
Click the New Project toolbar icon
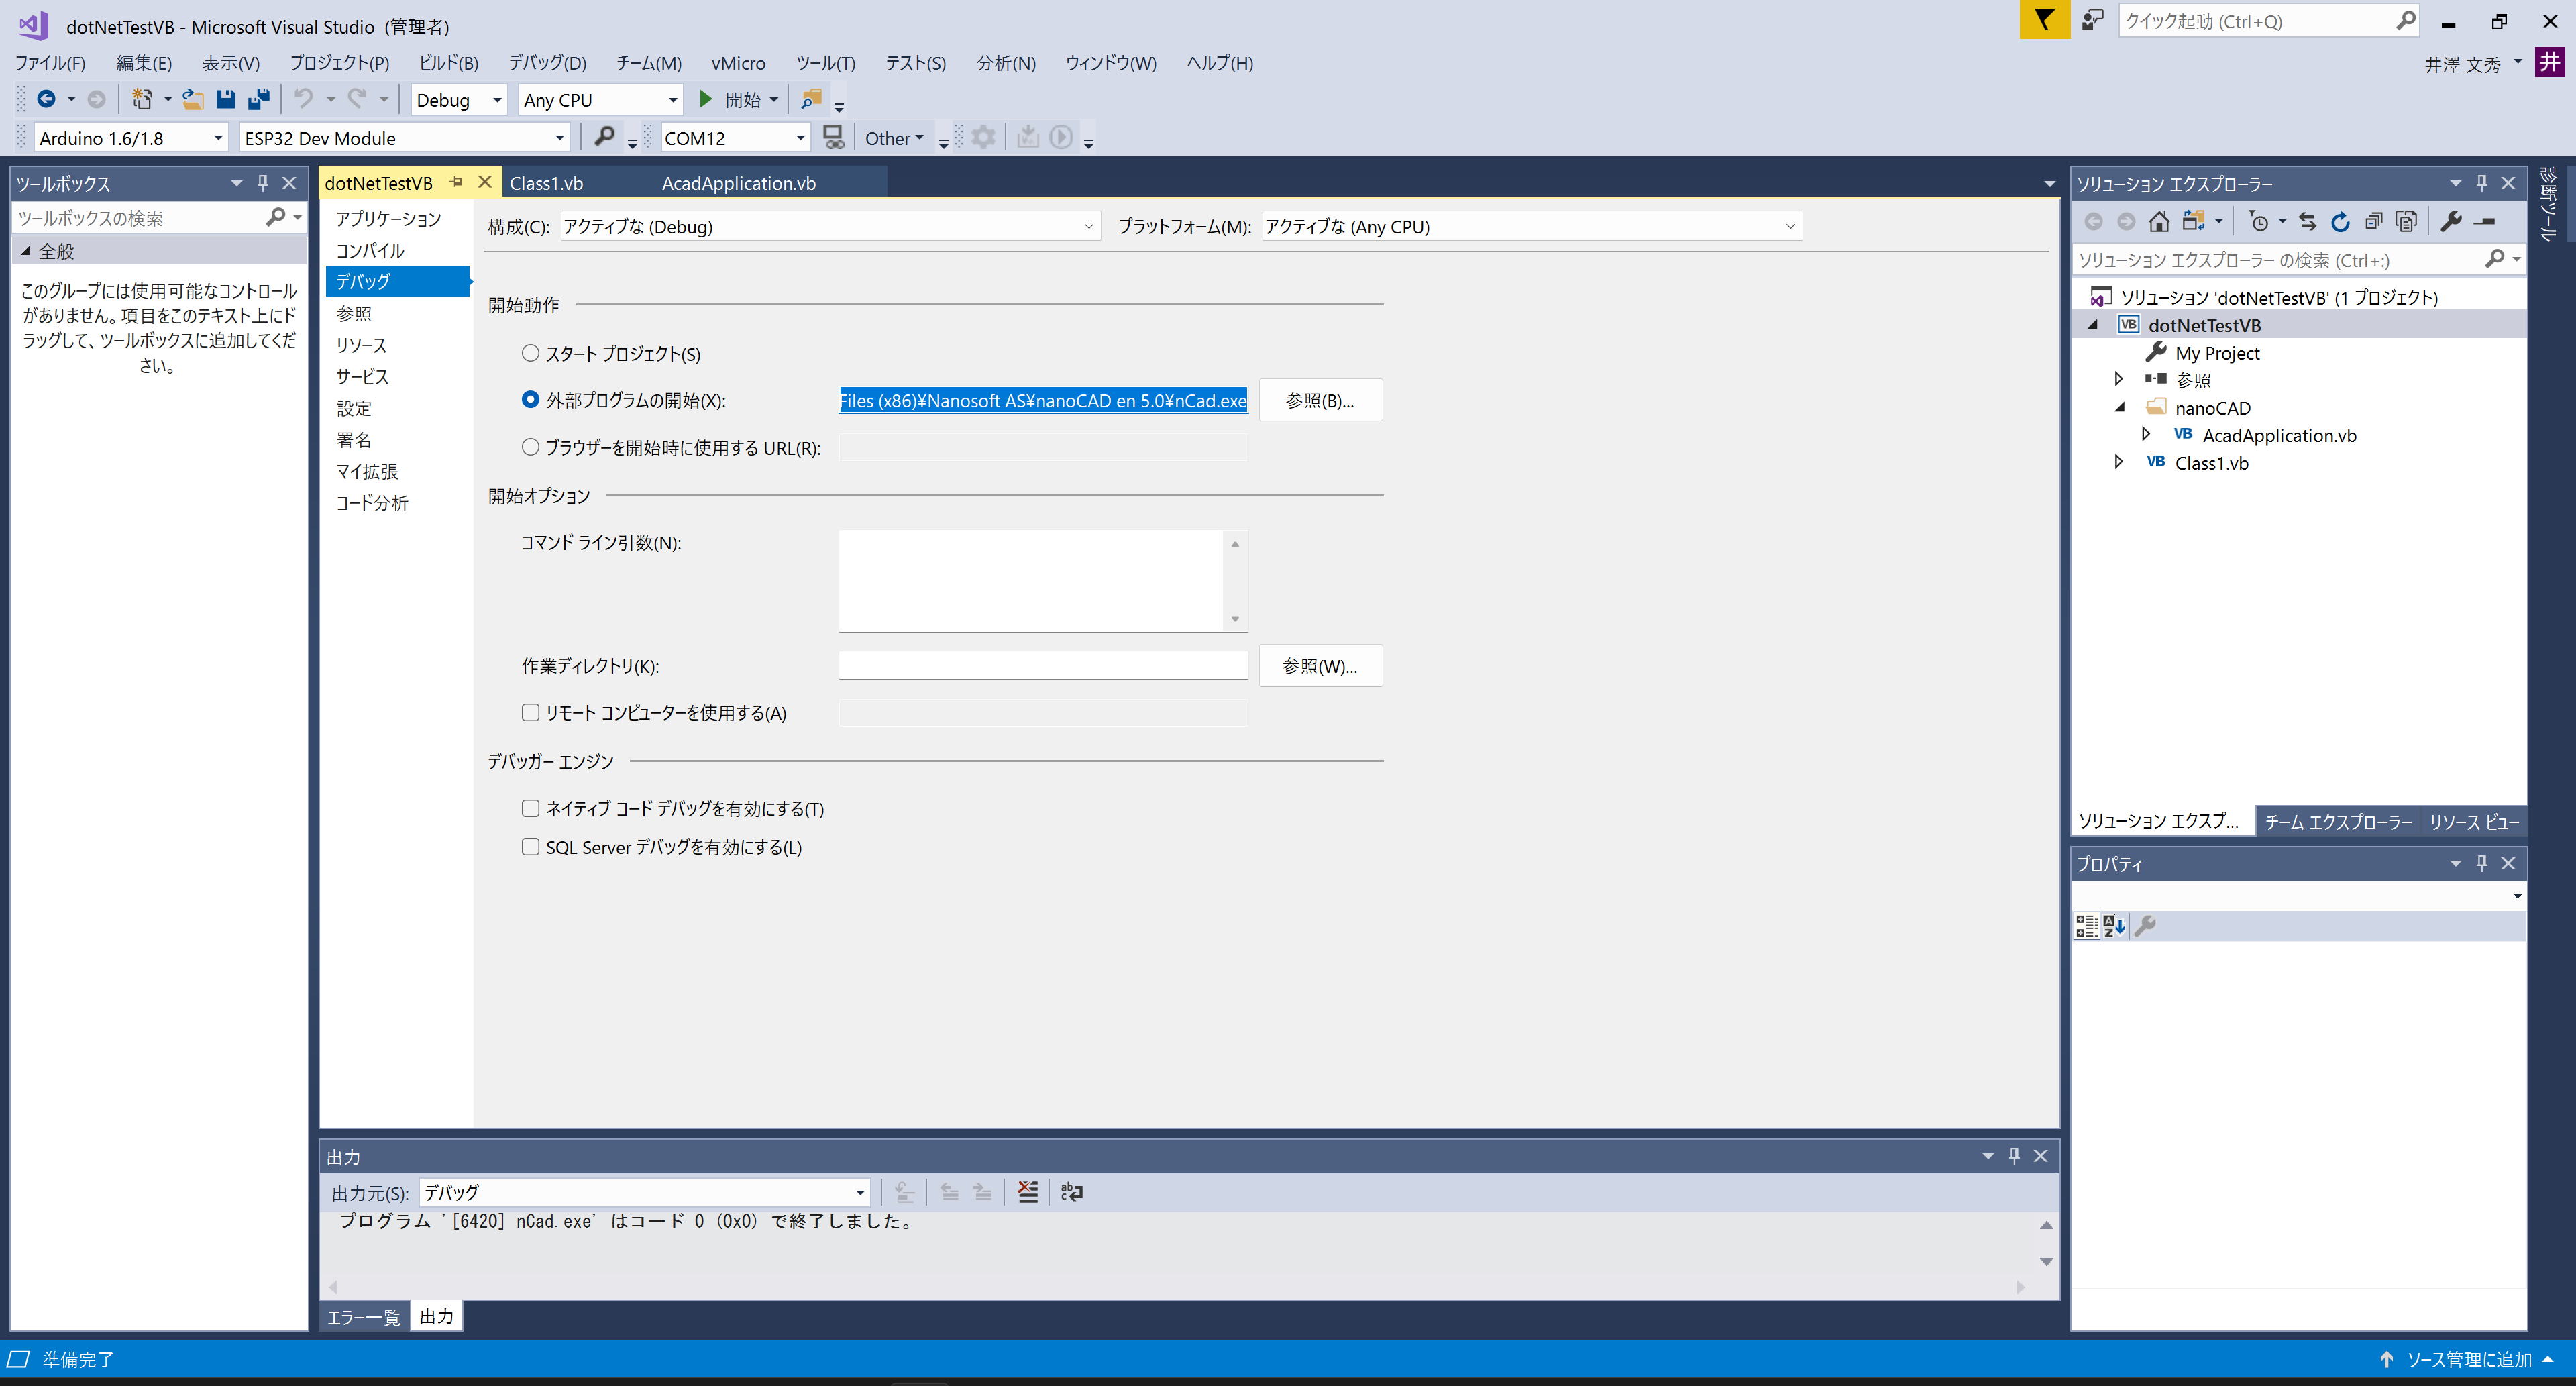(142, 99)
